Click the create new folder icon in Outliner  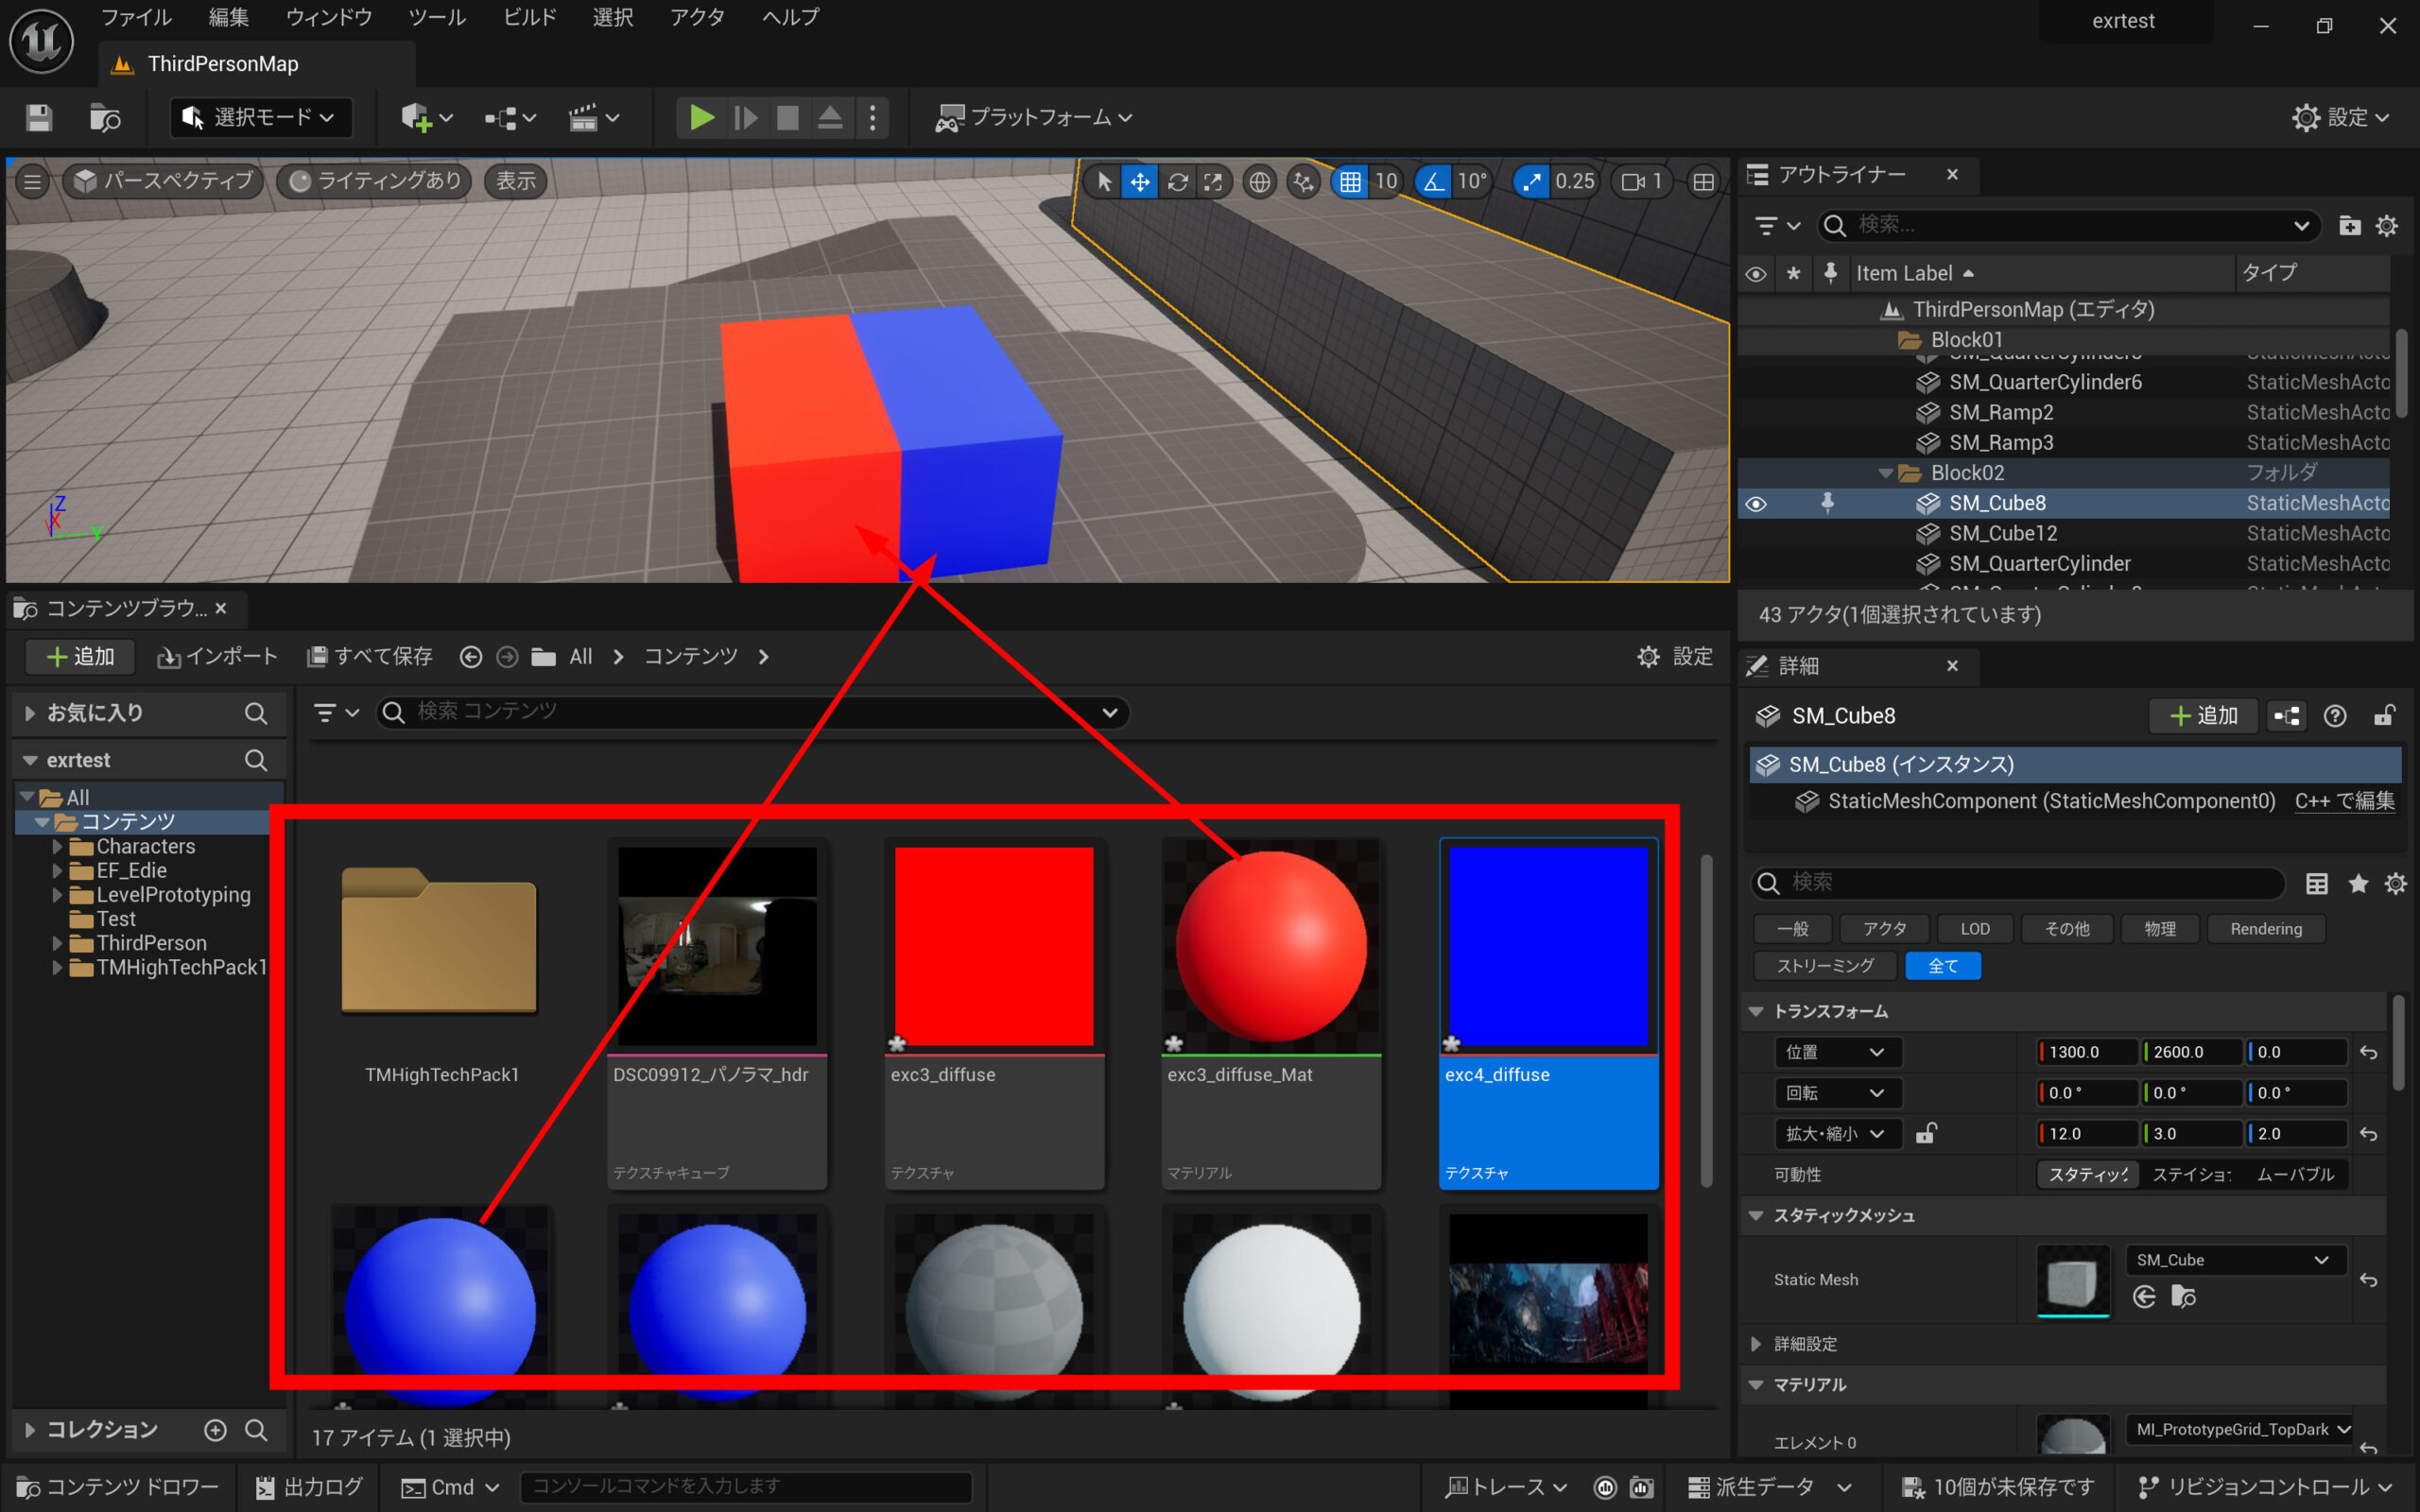(2349, 226)
